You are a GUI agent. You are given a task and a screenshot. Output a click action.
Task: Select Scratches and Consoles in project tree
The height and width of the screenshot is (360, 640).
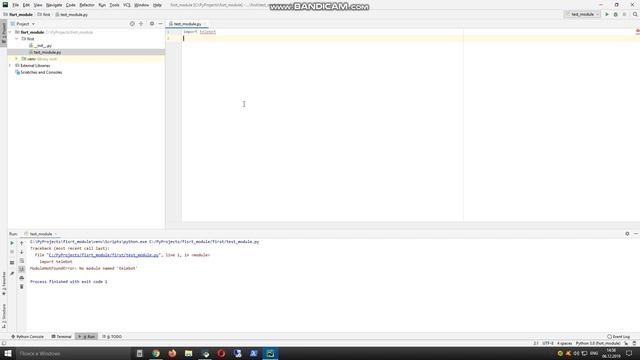[39, 72]
